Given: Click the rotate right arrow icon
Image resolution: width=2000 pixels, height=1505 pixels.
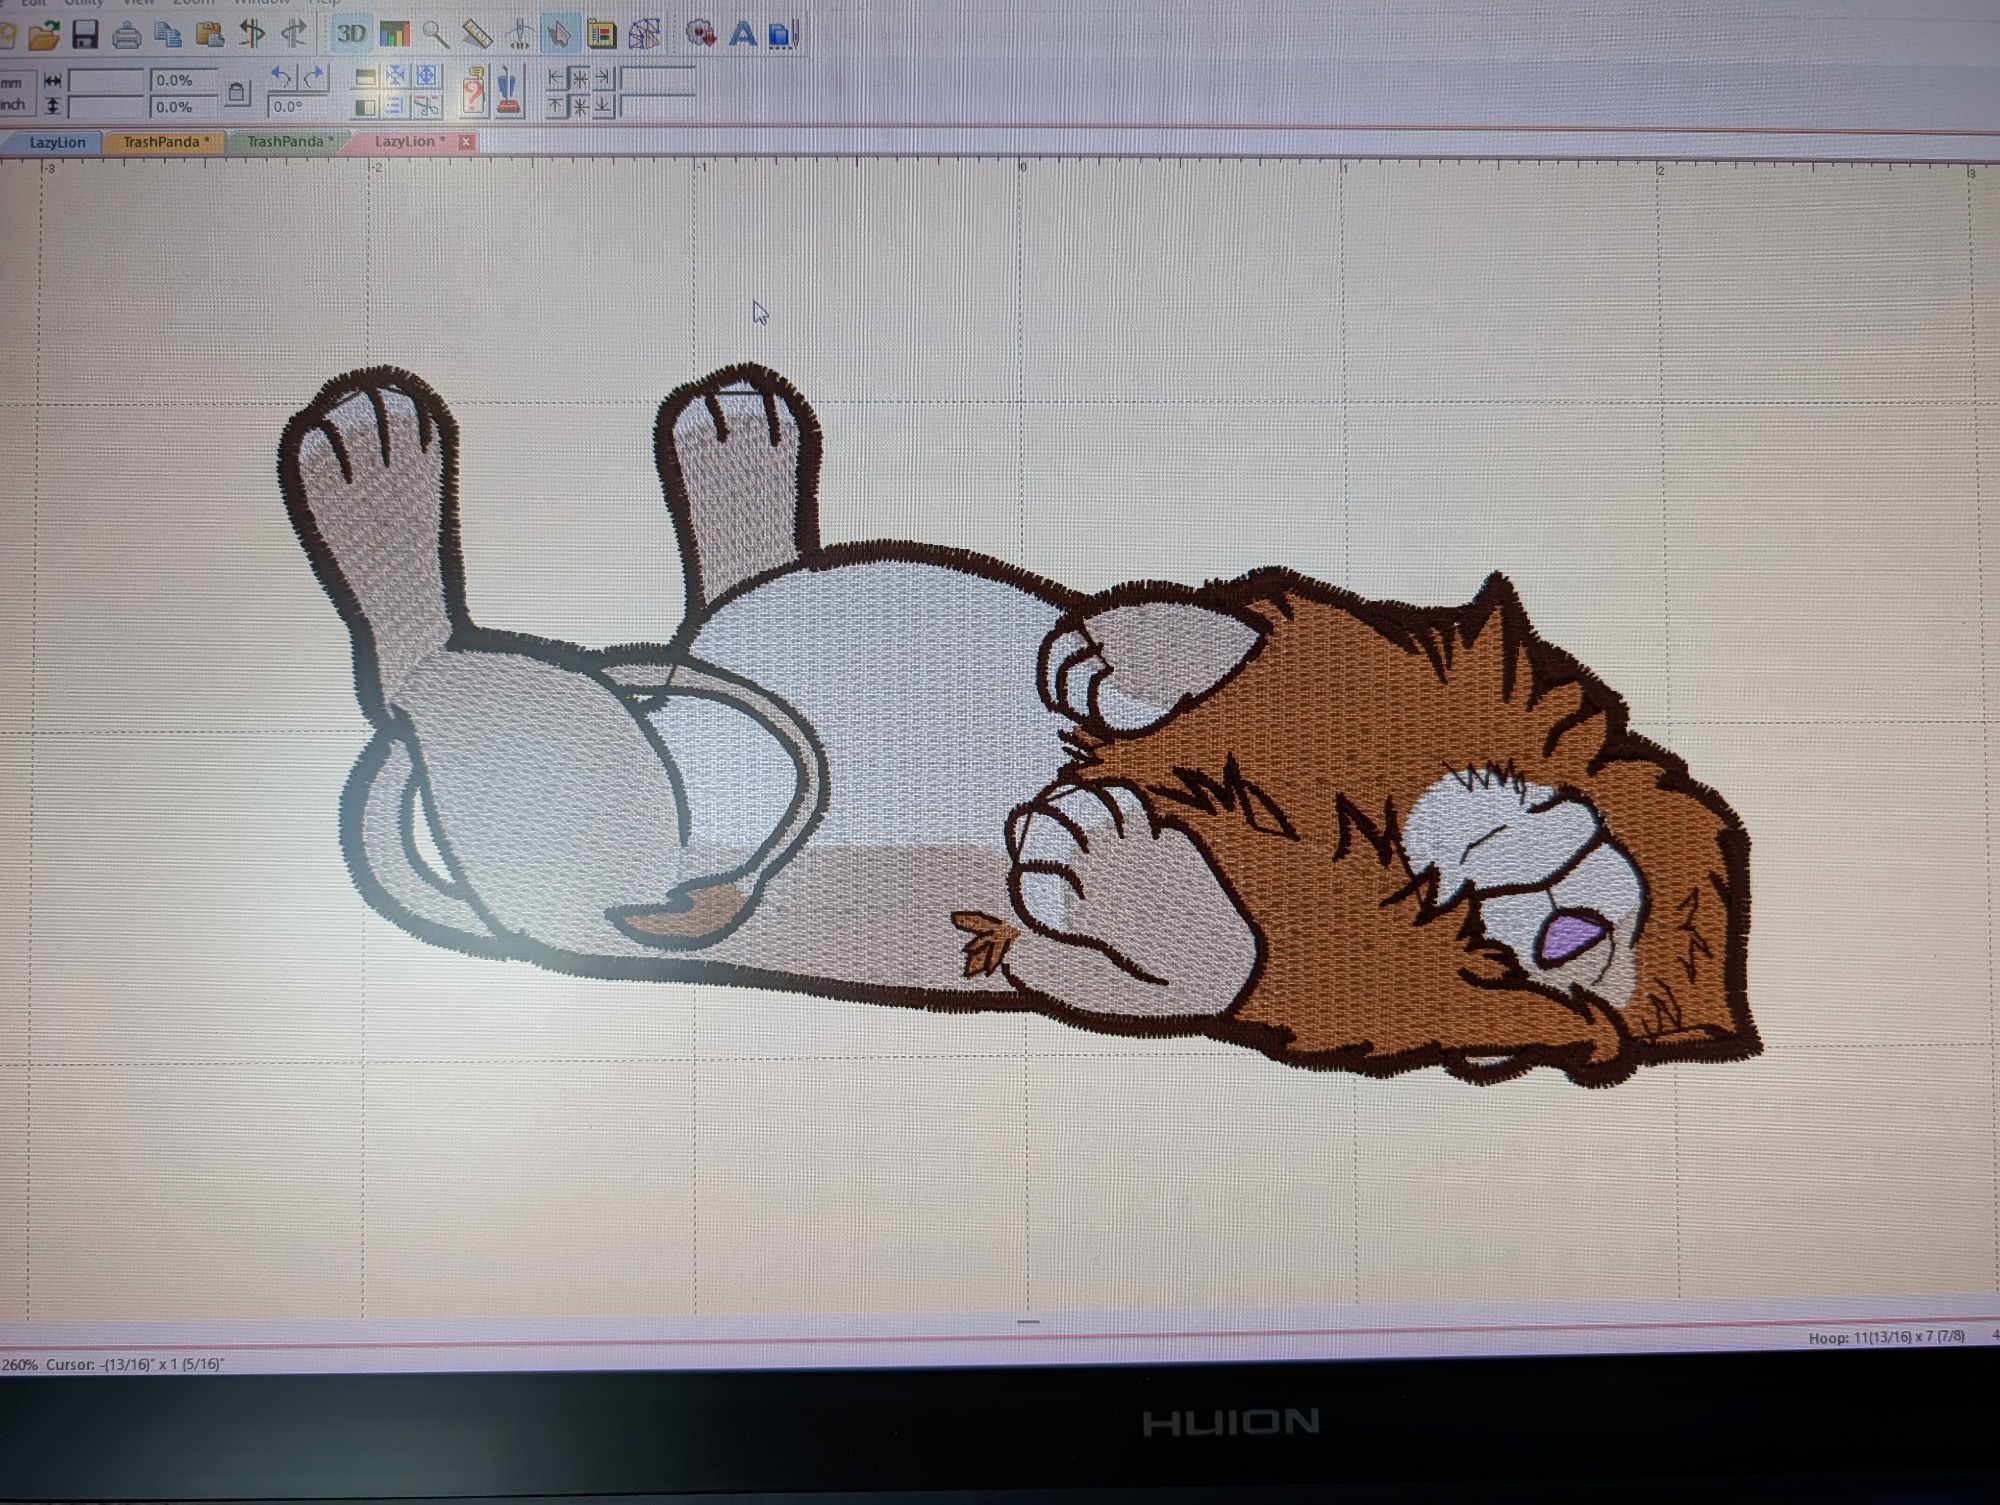Looking at the screenshot, I should click(314, 77).
